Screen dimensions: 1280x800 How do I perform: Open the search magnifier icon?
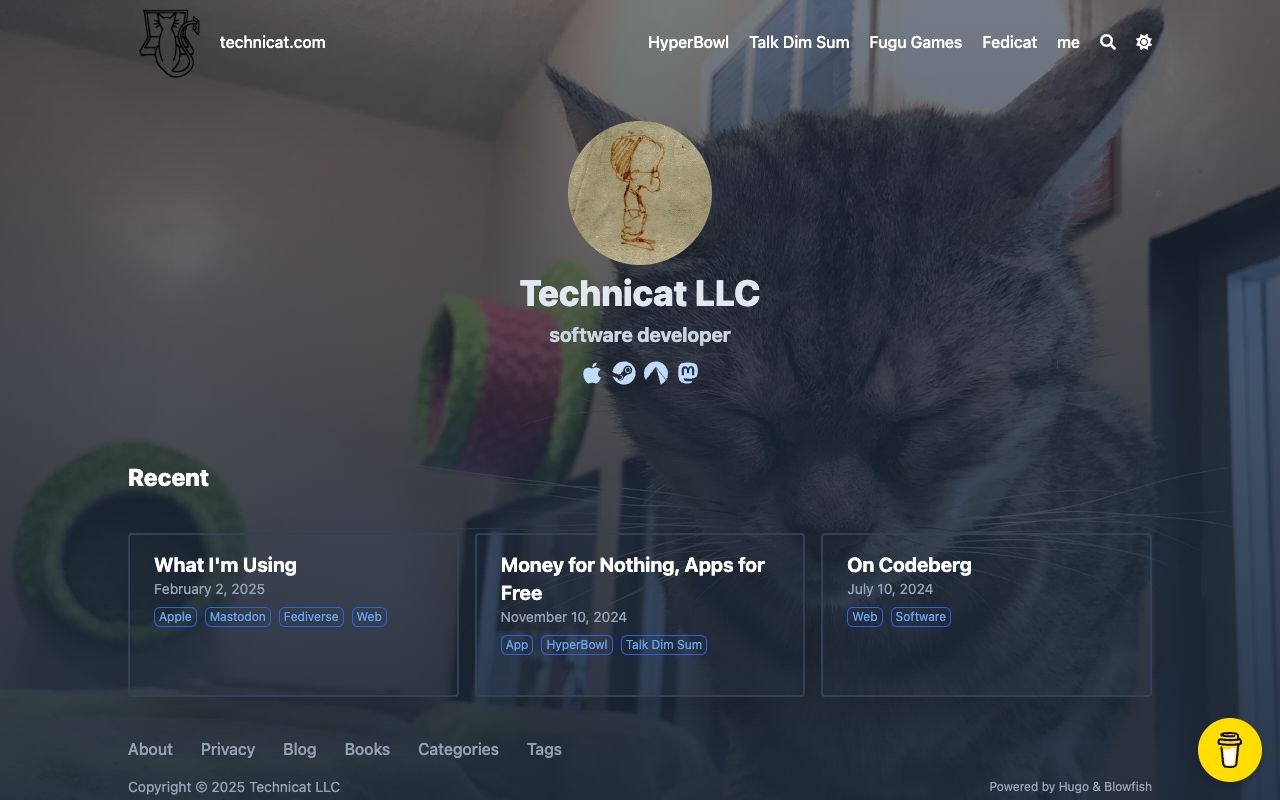pos(1108,42)
